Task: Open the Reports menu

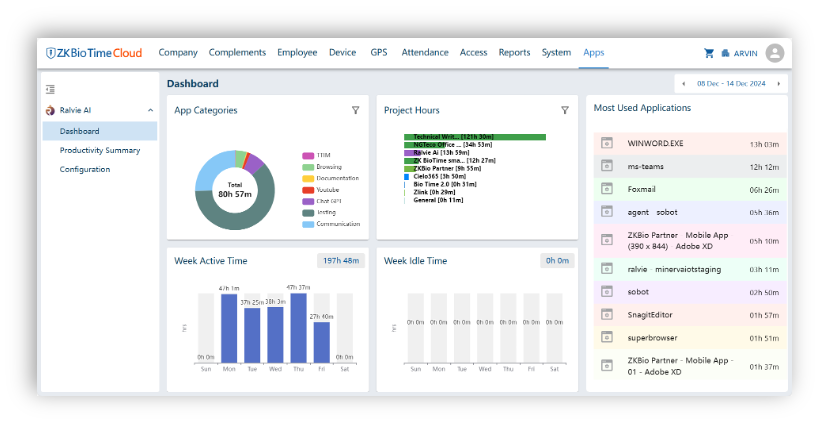Action: [514, 53]
